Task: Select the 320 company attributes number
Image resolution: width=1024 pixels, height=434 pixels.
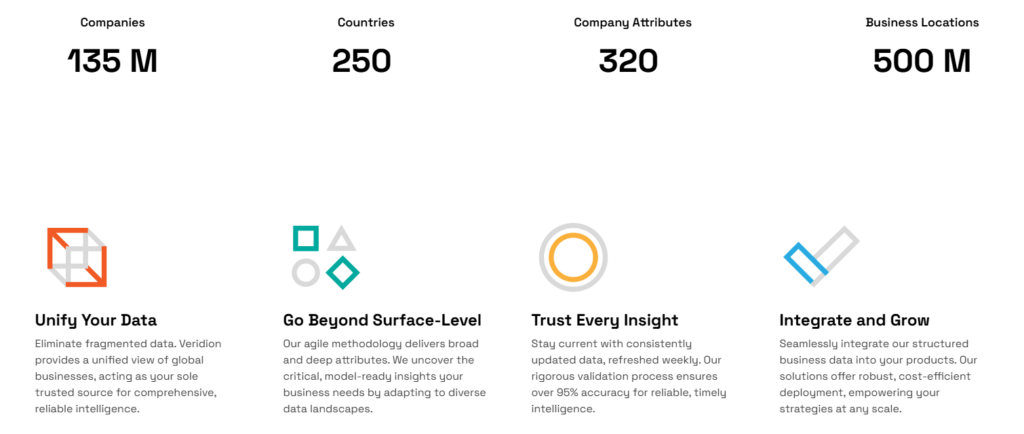Action: click(628, 61)
